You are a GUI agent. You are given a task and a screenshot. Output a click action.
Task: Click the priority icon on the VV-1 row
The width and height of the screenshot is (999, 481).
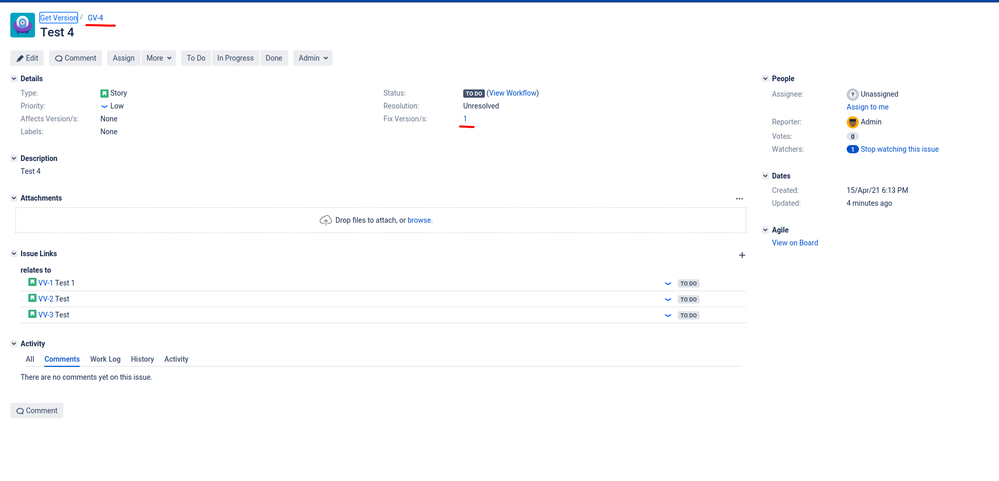pyautogui.click(x=668, y=283)
